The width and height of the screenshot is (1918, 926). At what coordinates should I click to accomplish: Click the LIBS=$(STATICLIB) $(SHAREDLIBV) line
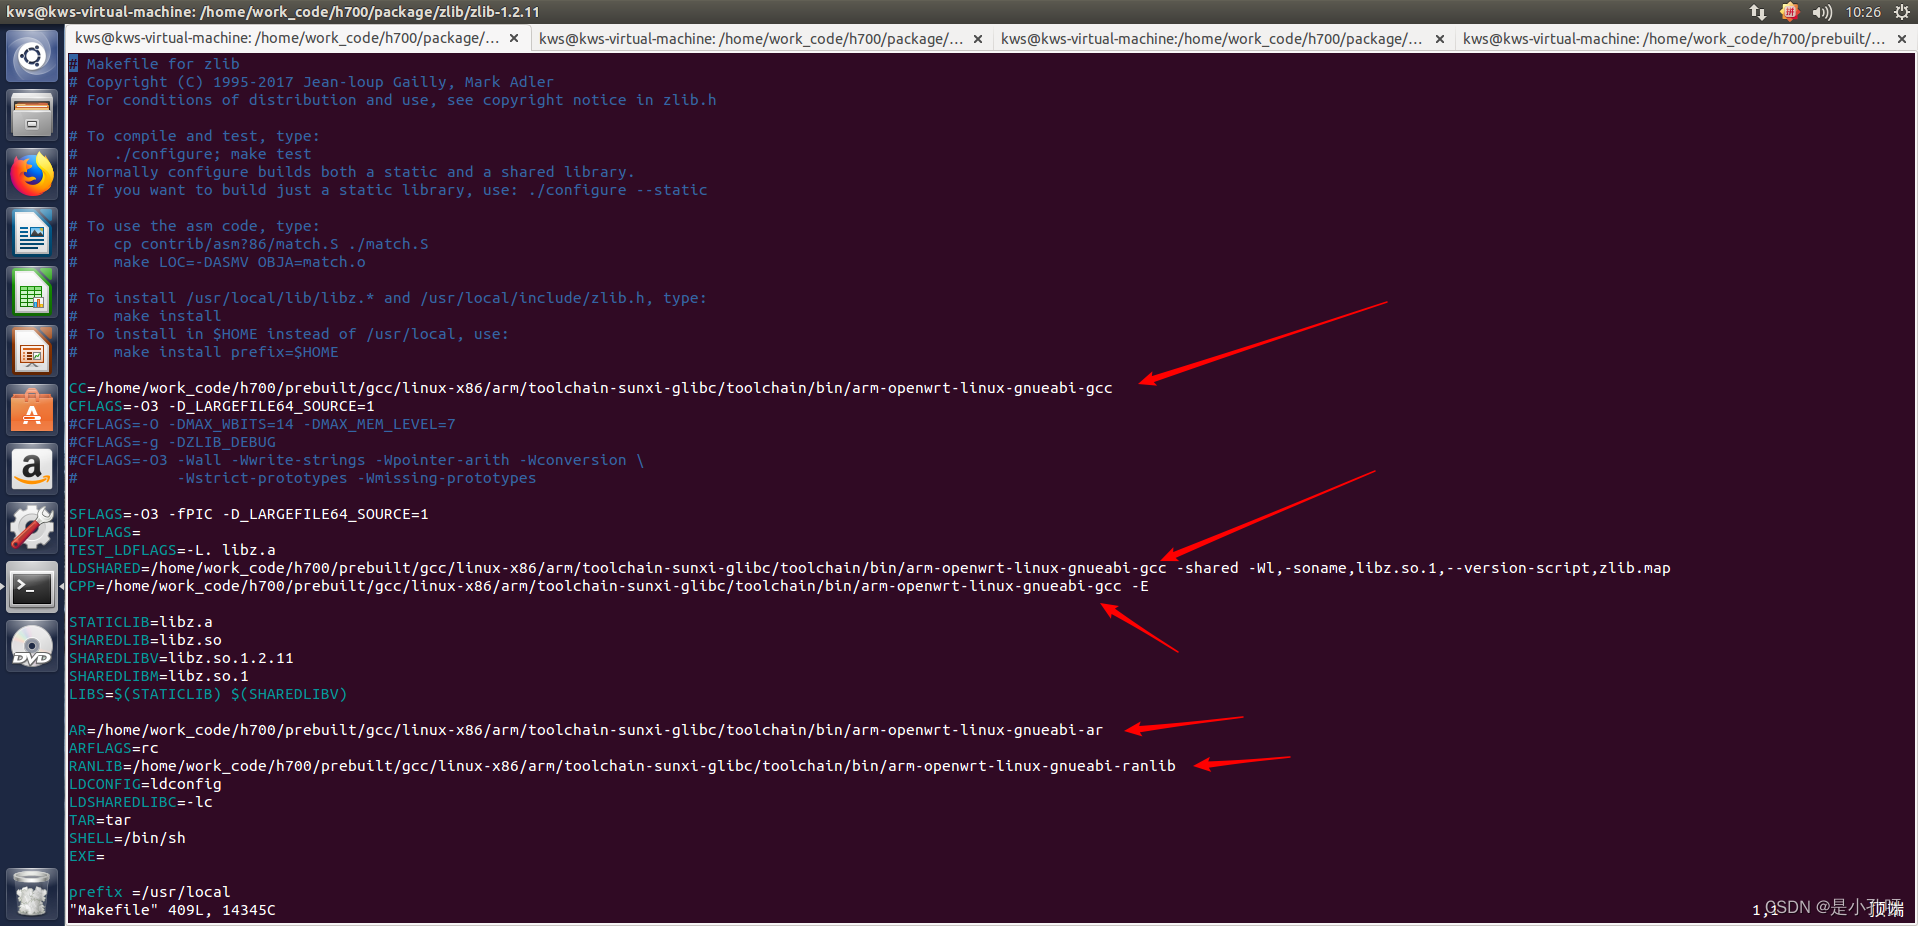[208, 694]
